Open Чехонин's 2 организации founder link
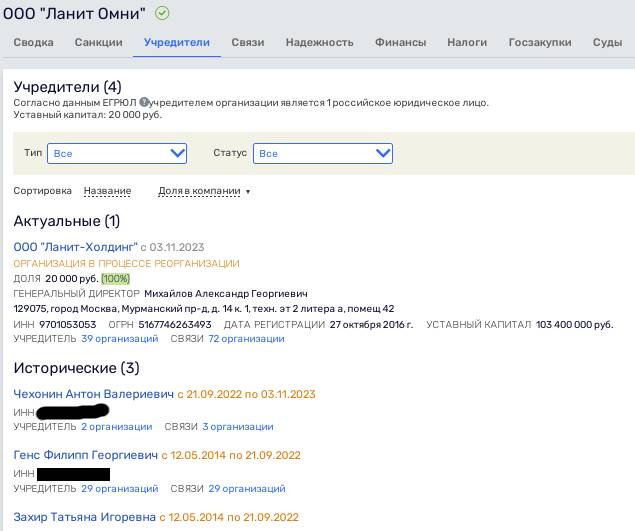Image resolution: width=635 pixels, height=531 pixels. (117, 427)
